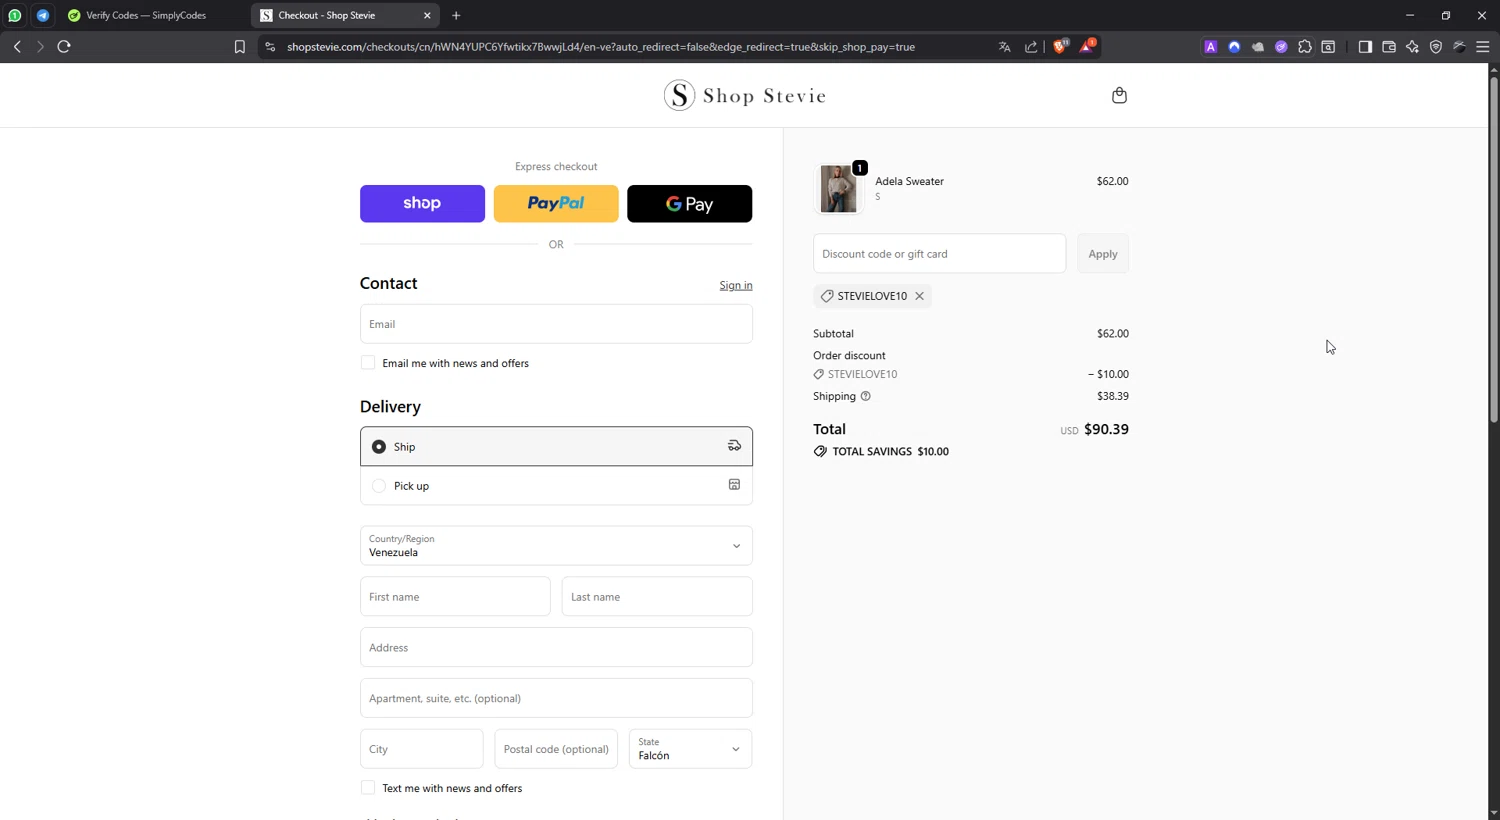Screen dimensions: 1500x820
Task: Open the browser extensions puzzle icon
Action: click(x=1305, y=47)
